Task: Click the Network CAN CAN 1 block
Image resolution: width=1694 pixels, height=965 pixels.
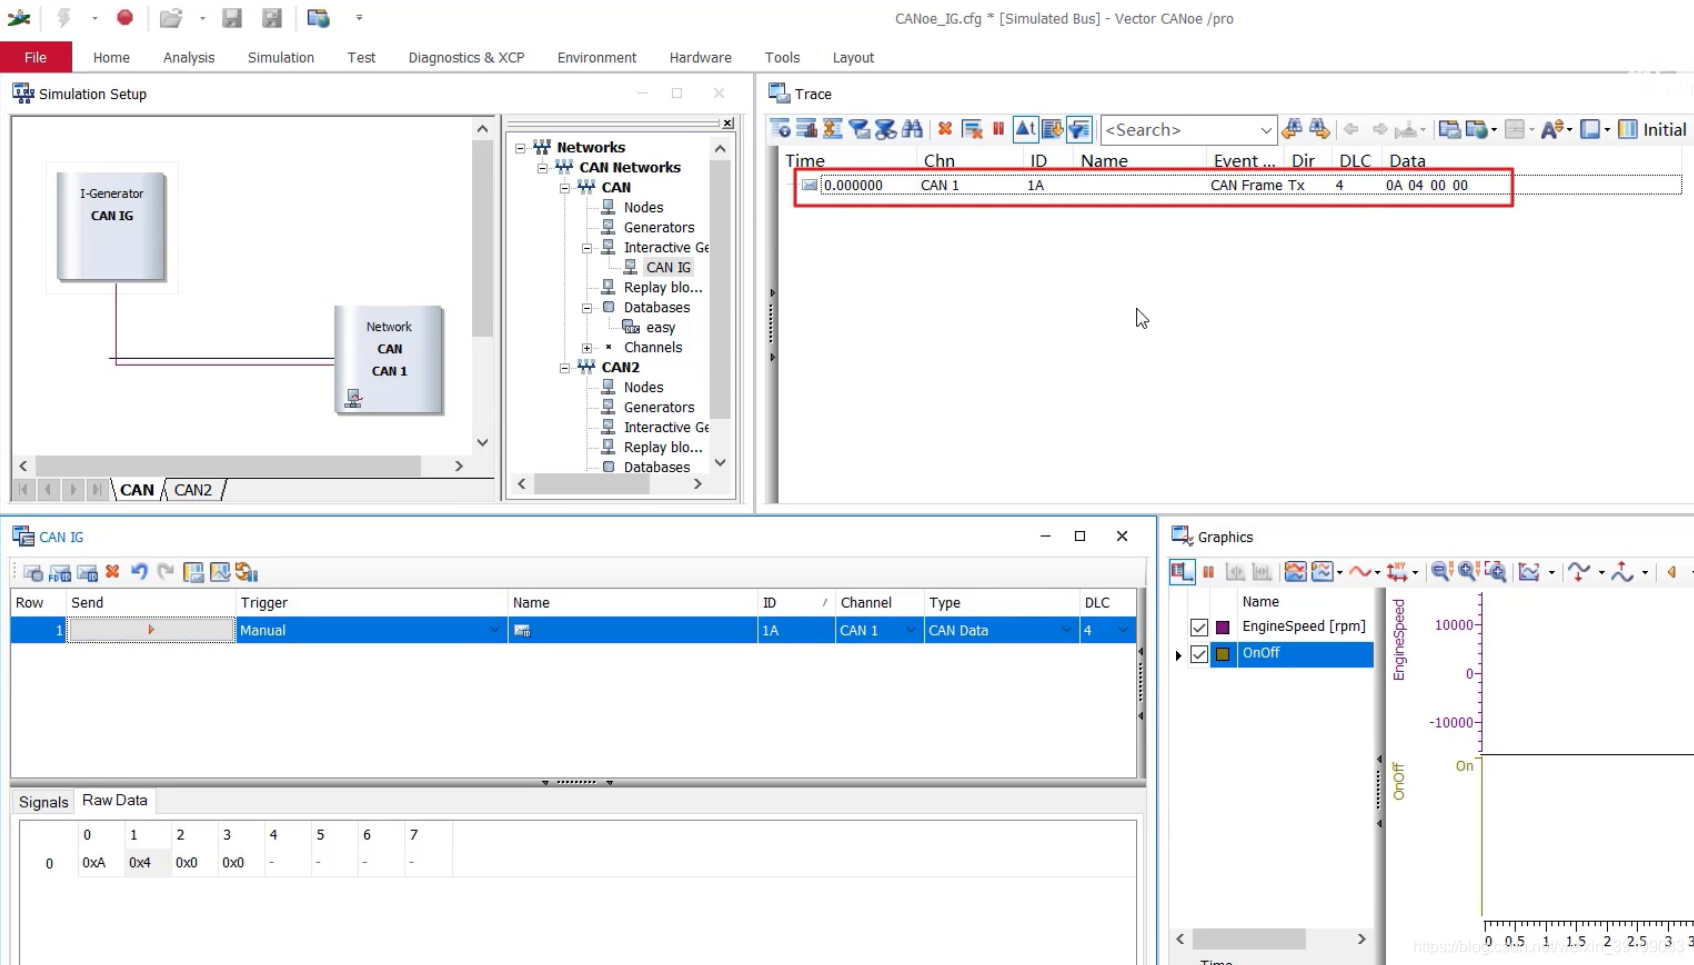Action: point(389,360)
